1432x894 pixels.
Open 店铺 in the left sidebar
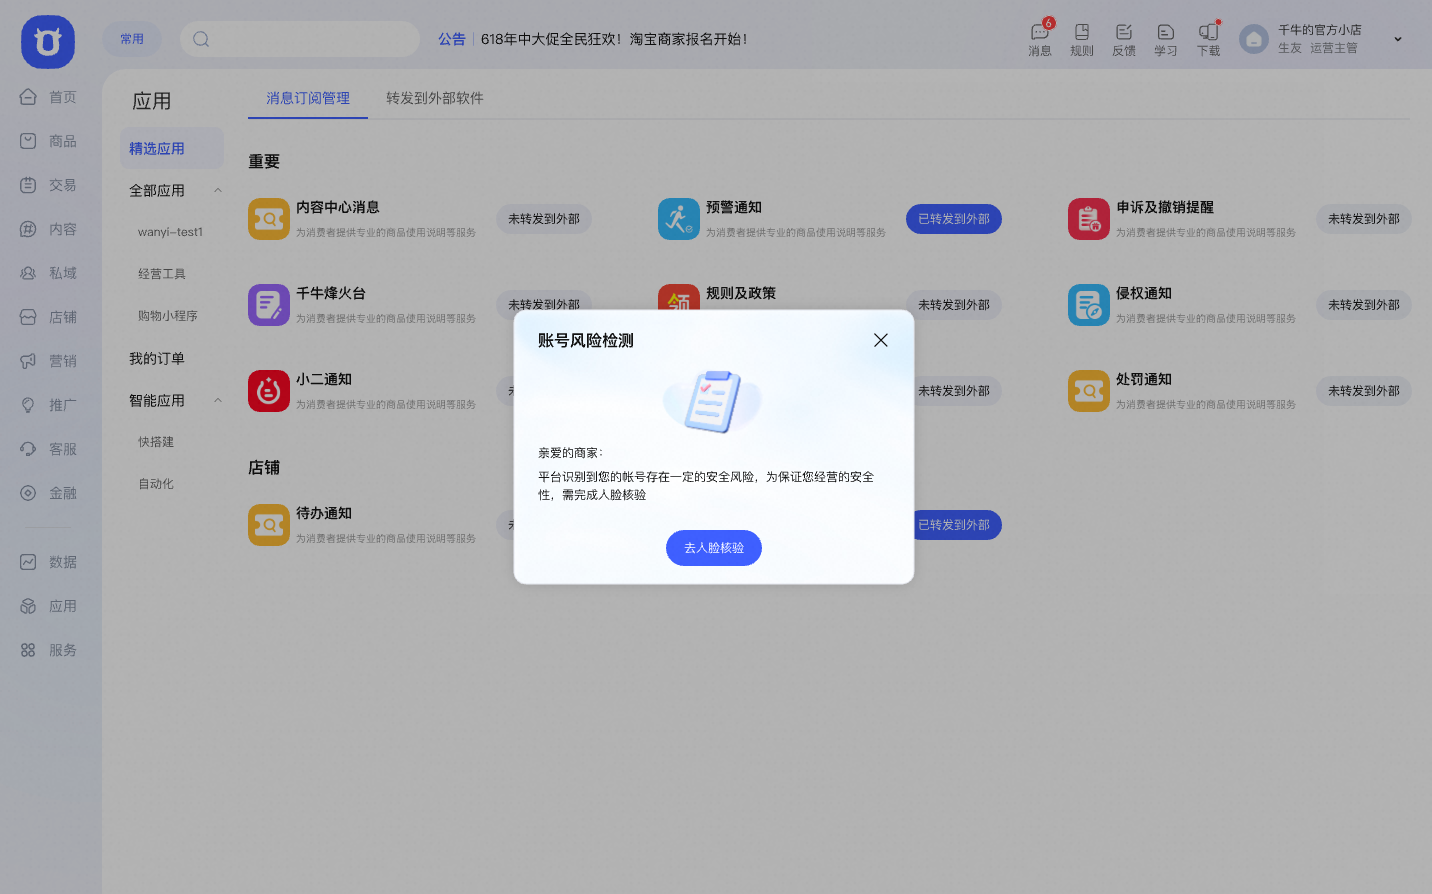point(49,317)
